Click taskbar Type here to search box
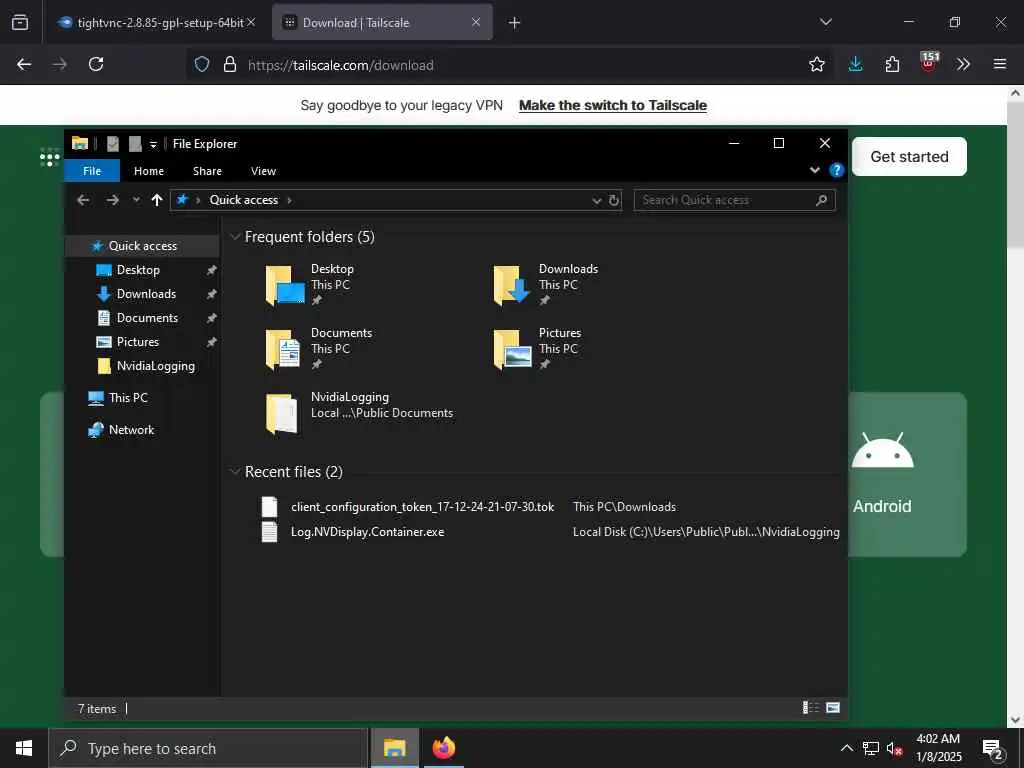This screenshot has height=768, width=1024. click(x=208, y=748)
